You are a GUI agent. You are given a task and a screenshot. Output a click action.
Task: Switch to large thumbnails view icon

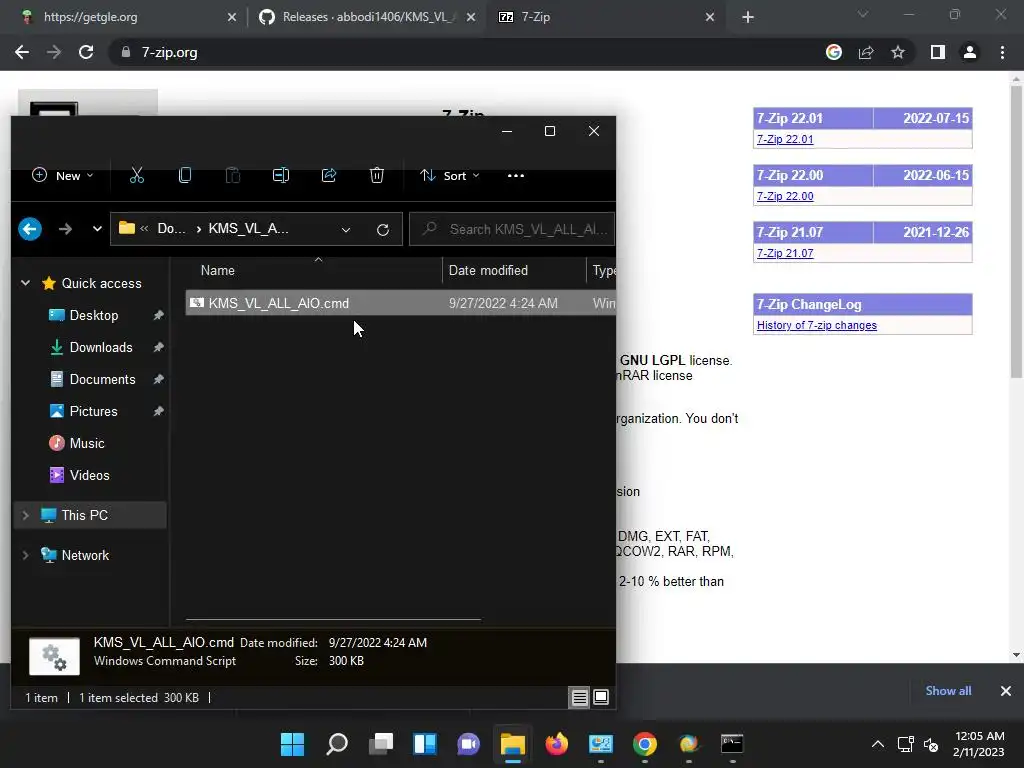(601, 697)
